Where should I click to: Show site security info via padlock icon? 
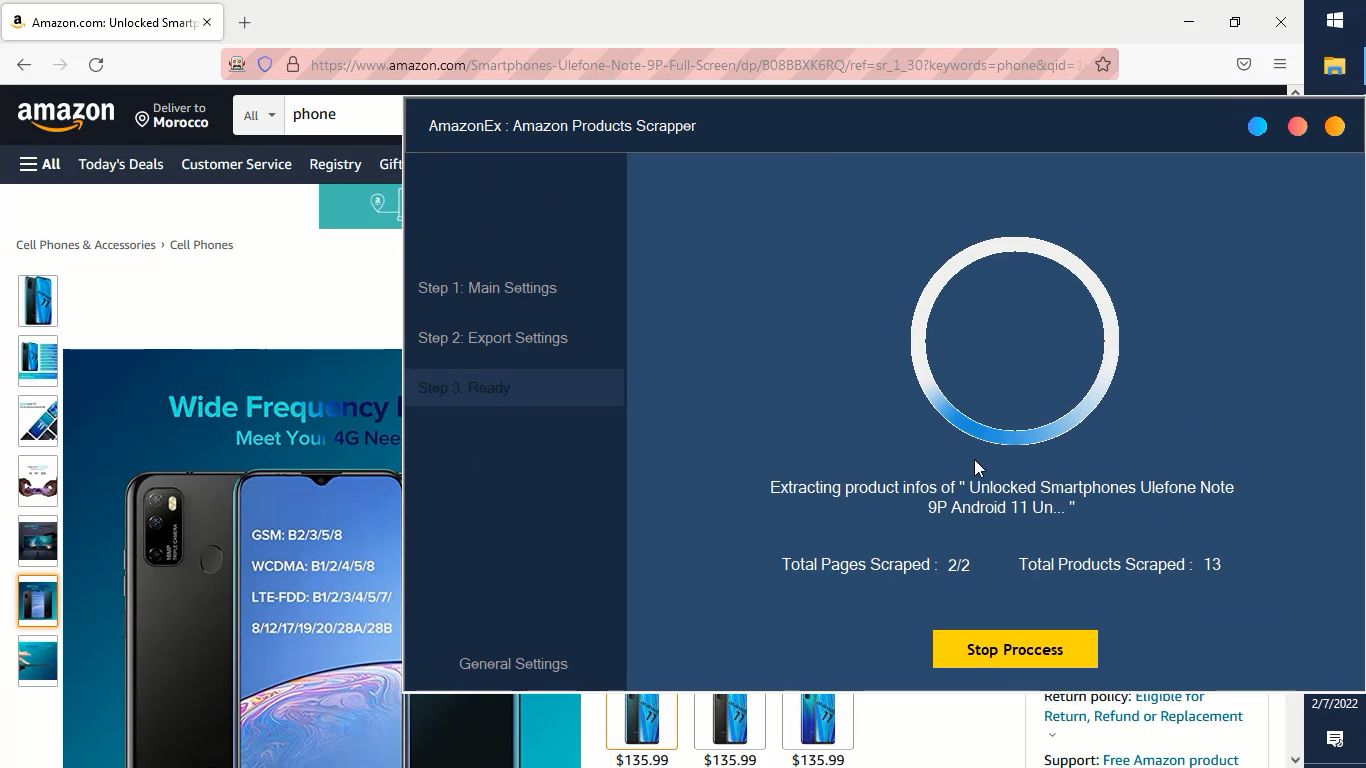(293, 65)
